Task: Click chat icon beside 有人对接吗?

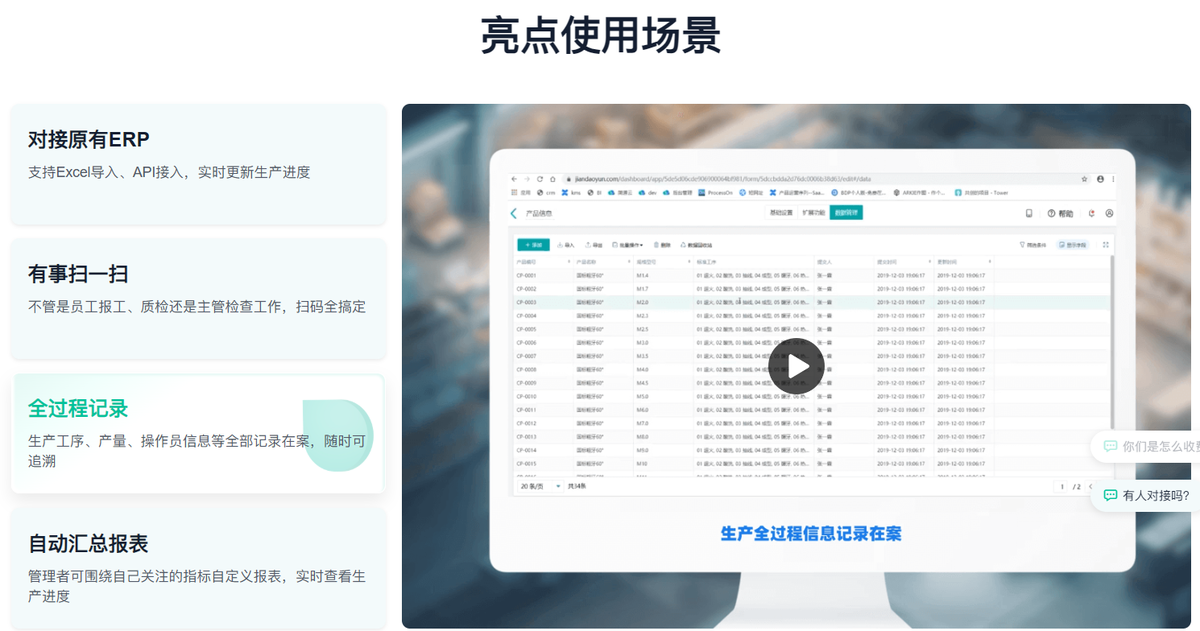Action: 1110,495
